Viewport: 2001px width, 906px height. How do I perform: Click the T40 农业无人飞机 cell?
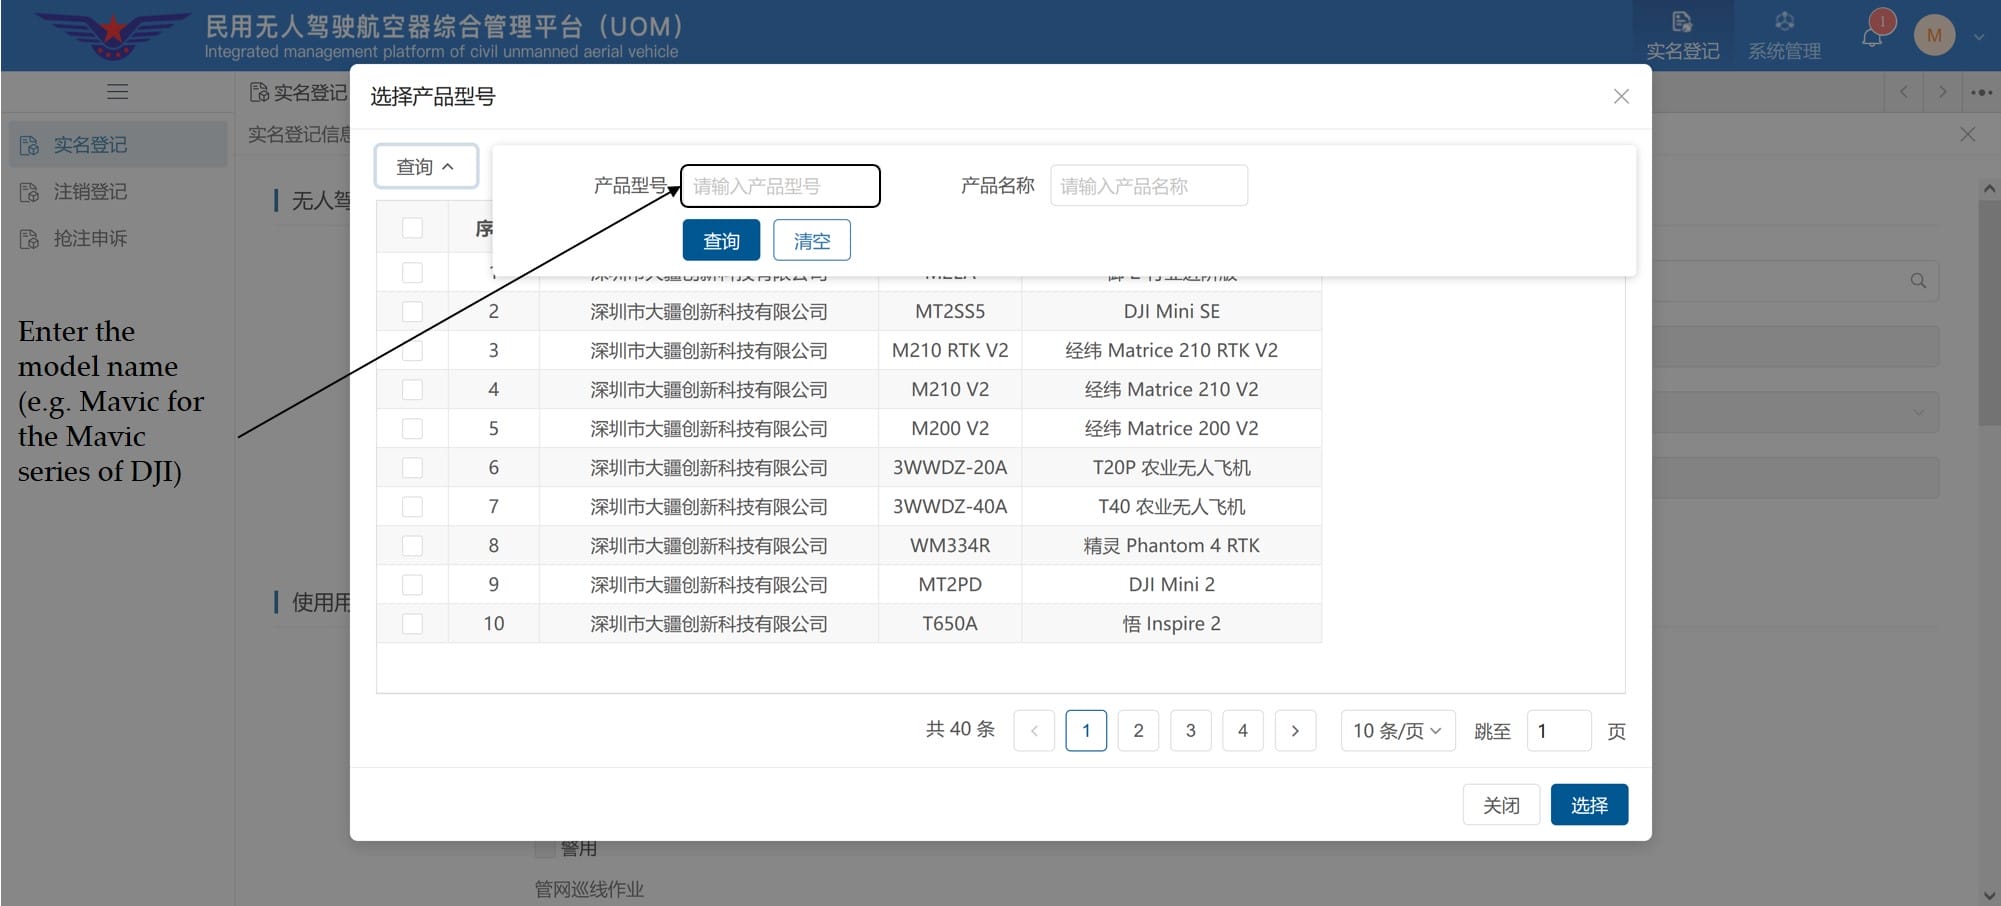click(x=1171, y=507)
